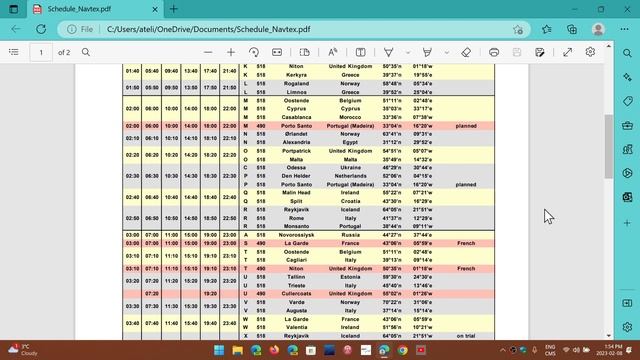Screen dimensions: 640x360
Task: Open PDF viewer settings gear
Action: click(x=590, y=52)
